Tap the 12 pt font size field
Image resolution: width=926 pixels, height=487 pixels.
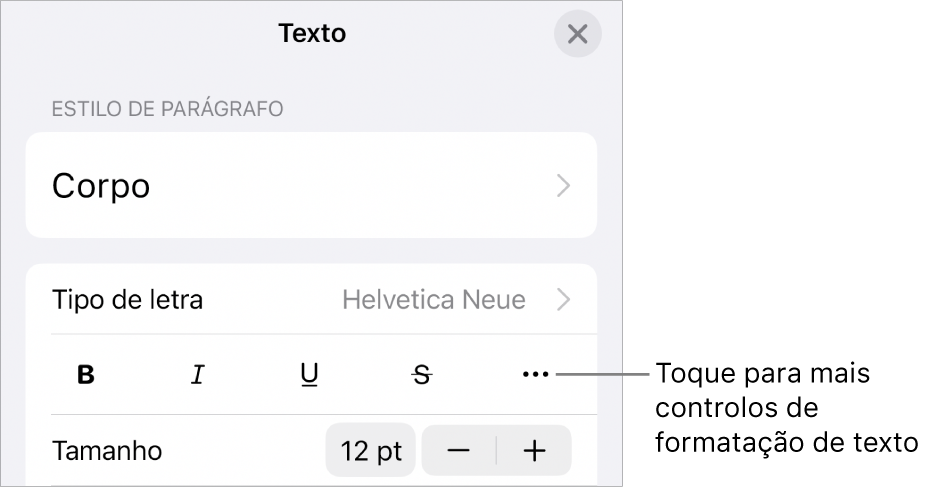(x=371, y=451)
